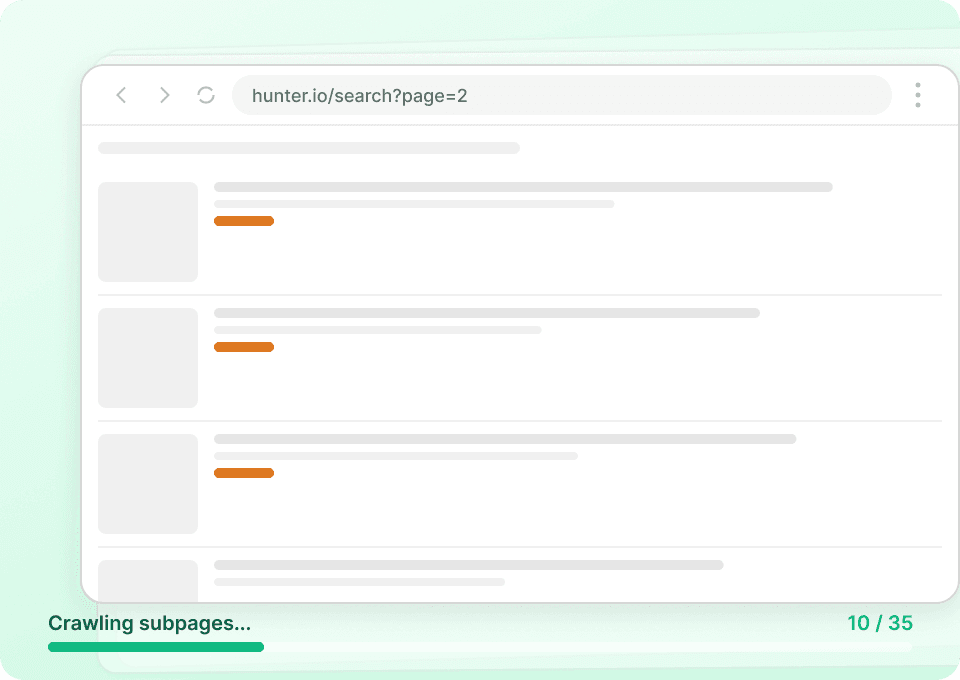This screenshot has height=680, width=960.
Task: Click the first result title text row
Action: tap(524, 186)
